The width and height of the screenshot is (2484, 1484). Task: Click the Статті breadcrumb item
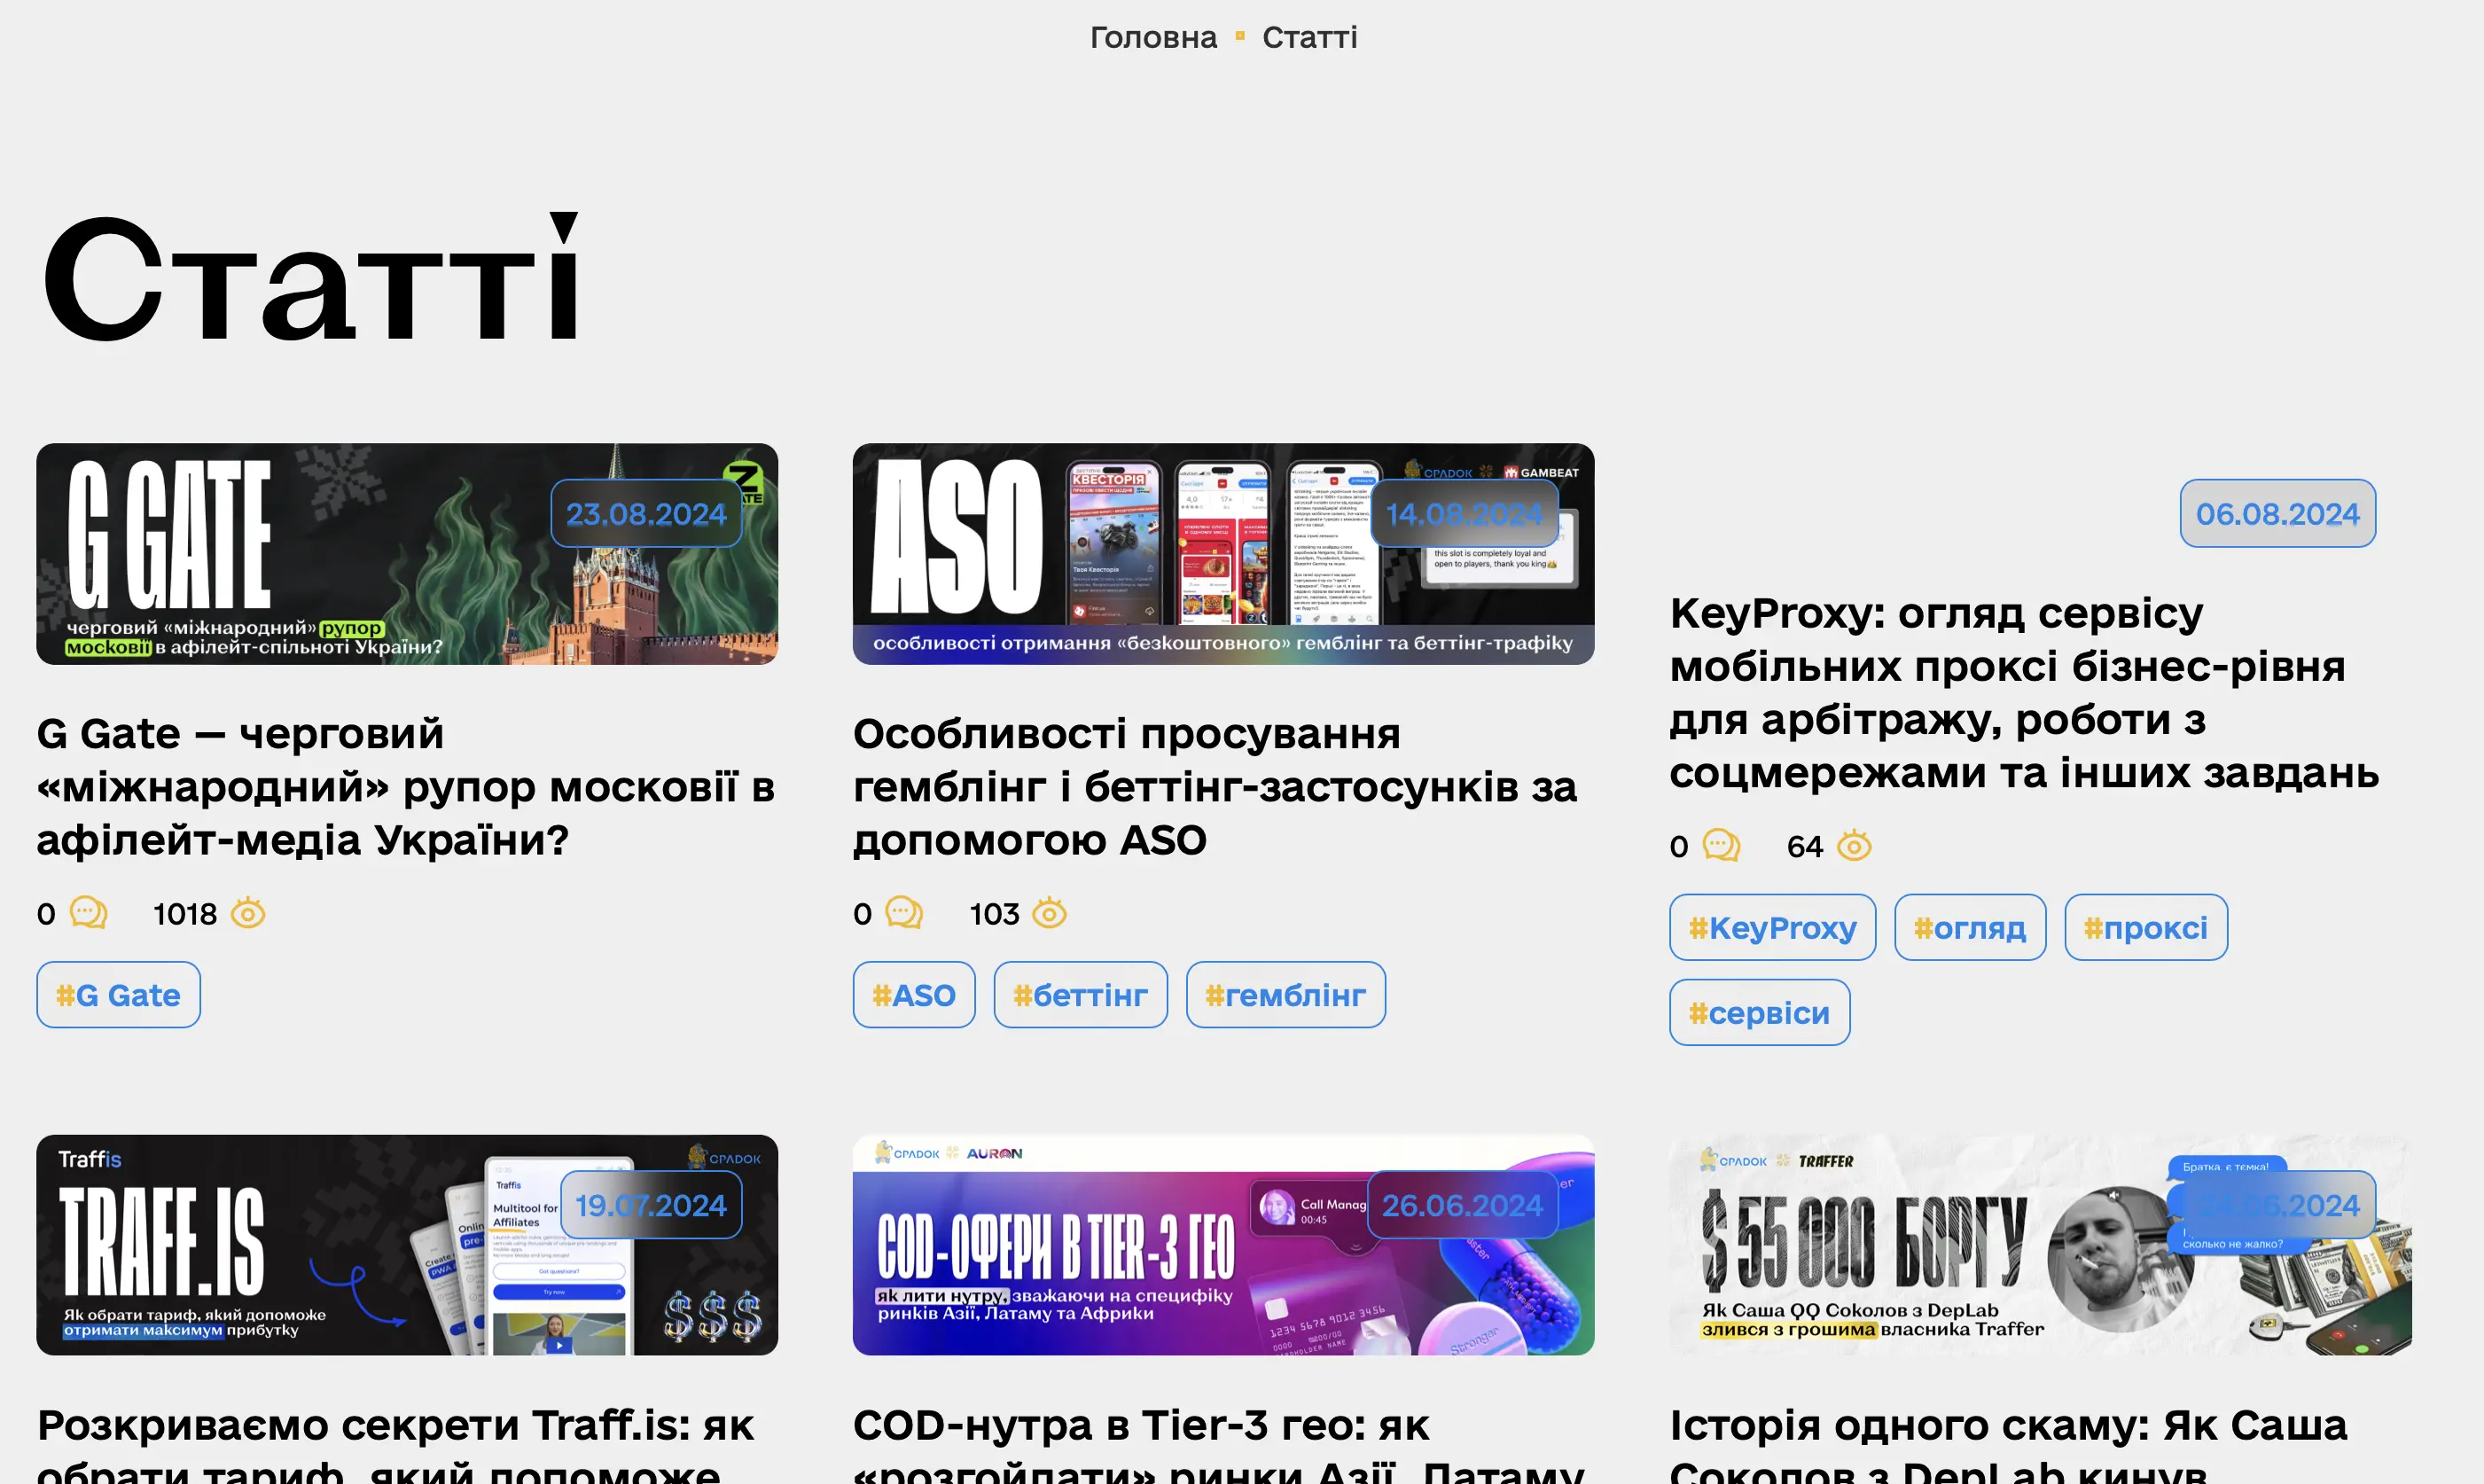1309,37
